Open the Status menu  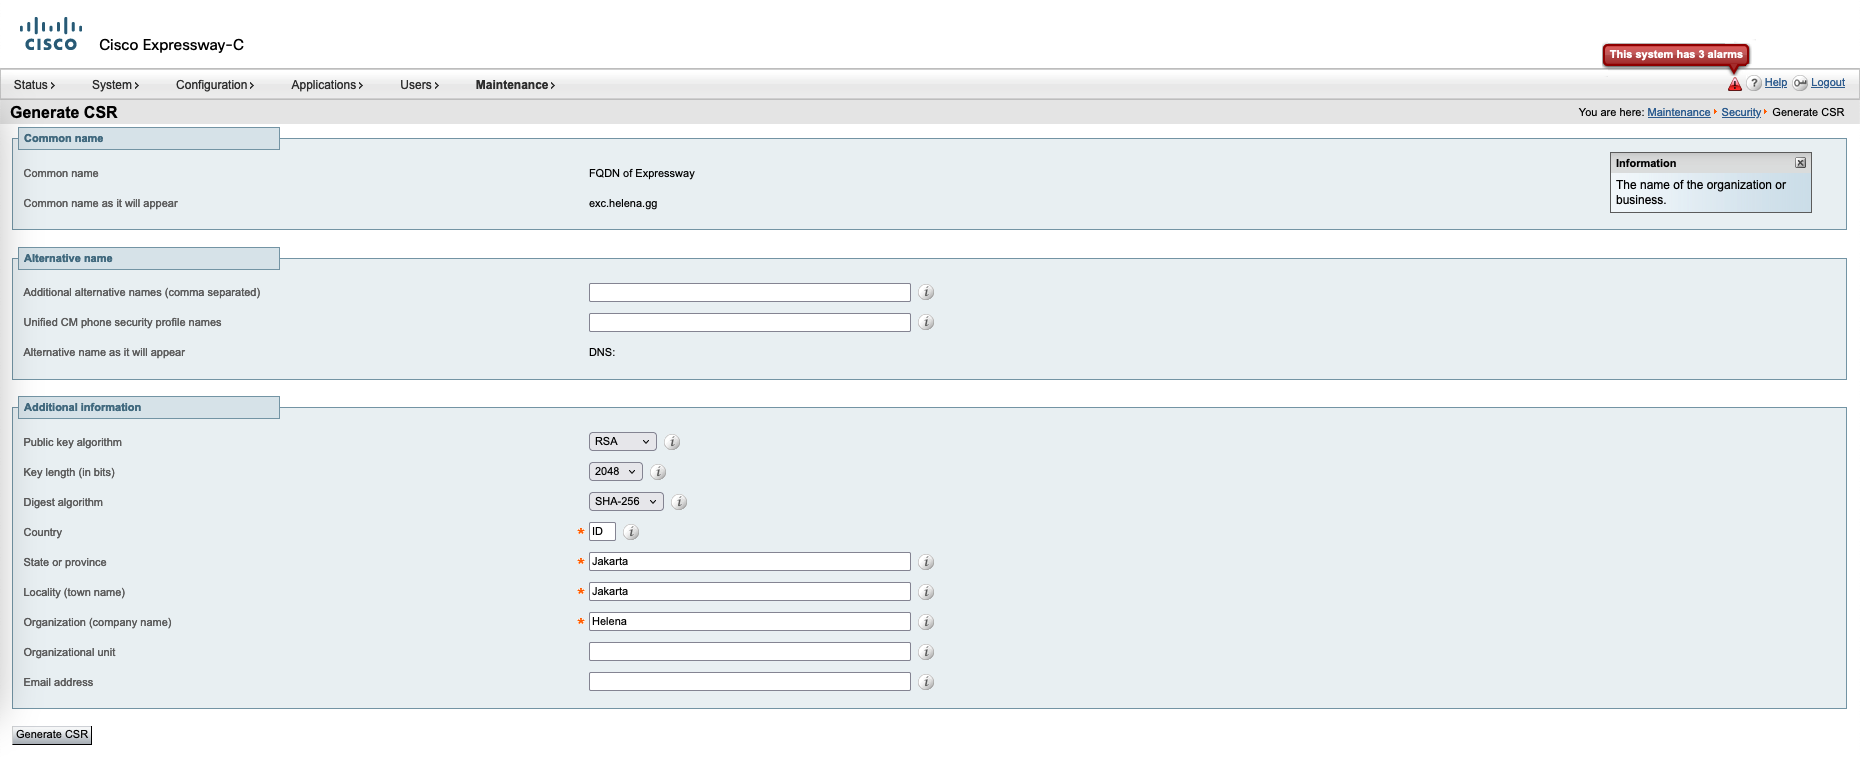[x=34, y=85]
